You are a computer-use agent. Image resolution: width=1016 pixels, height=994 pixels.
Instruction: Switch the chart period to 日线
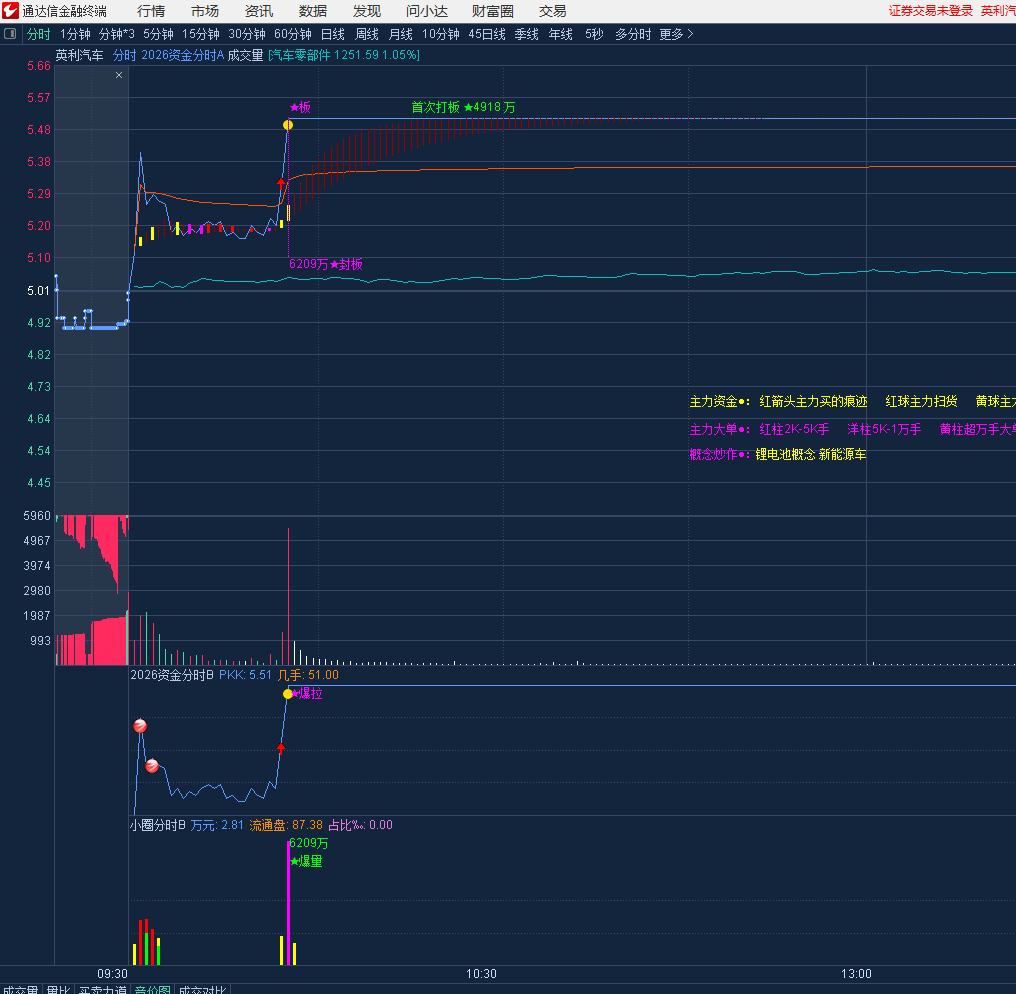click(x=332, y=34)
